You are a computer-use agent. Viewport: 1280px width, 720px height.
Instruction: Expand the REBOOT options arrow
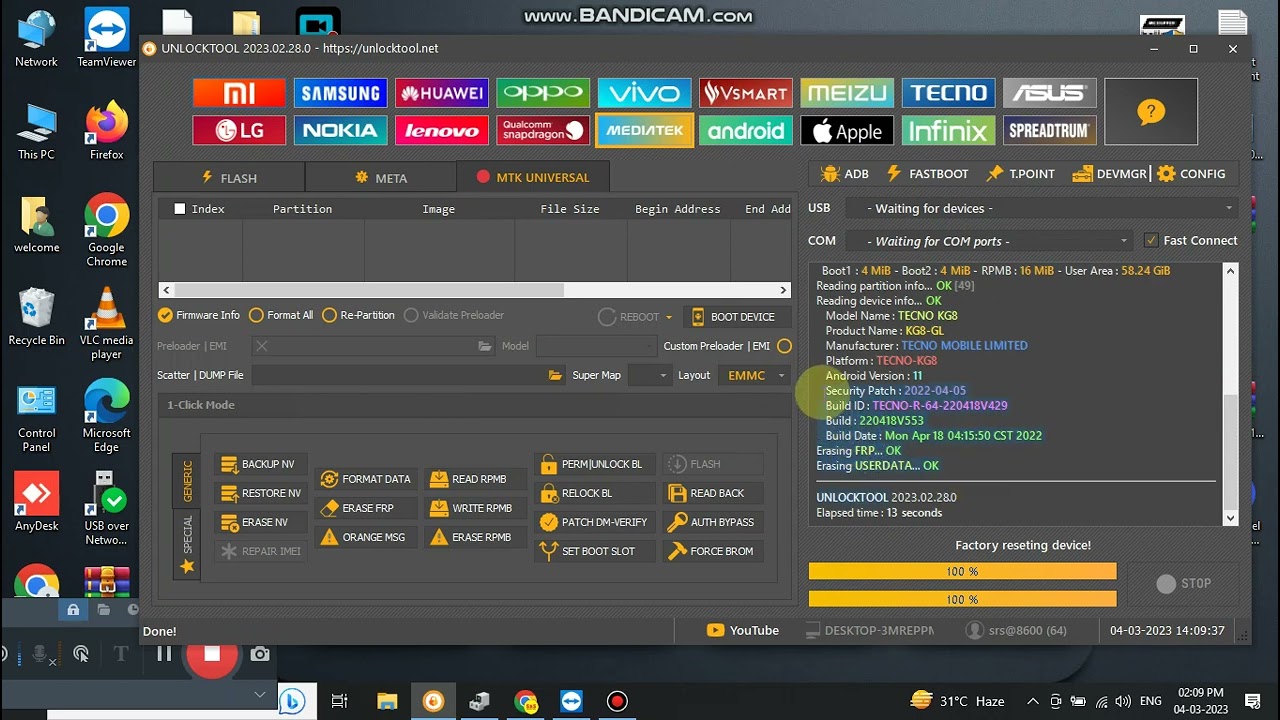click(x=669, y=317)
